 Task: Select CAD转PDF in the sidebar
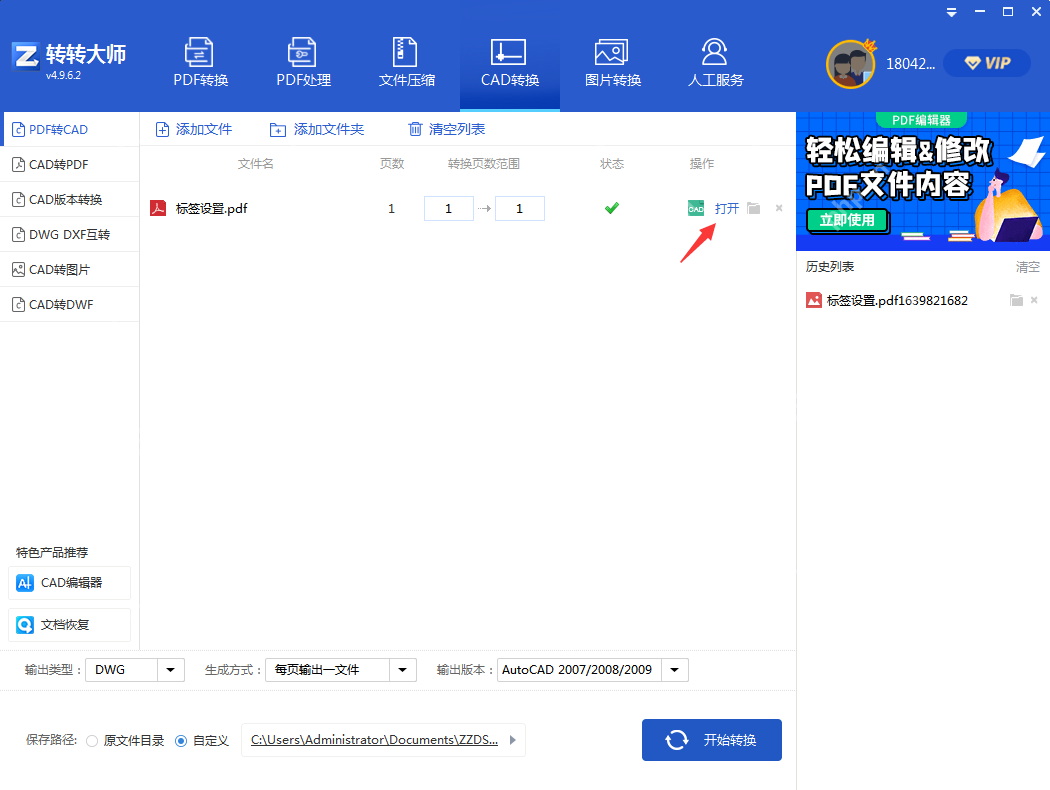tap(70, 165)
